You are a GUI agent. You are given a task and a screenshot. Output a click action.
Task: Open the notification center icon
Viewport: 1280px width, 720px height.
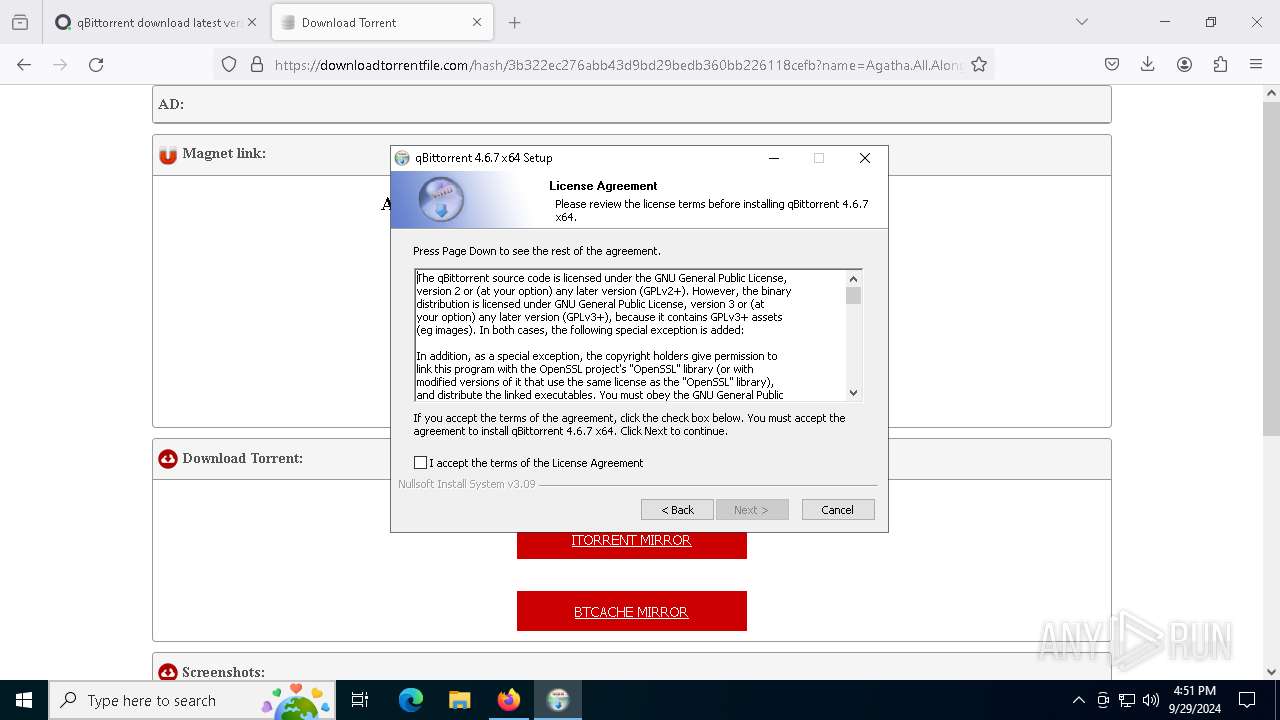pyautogui.click(x=1247, y=700)
